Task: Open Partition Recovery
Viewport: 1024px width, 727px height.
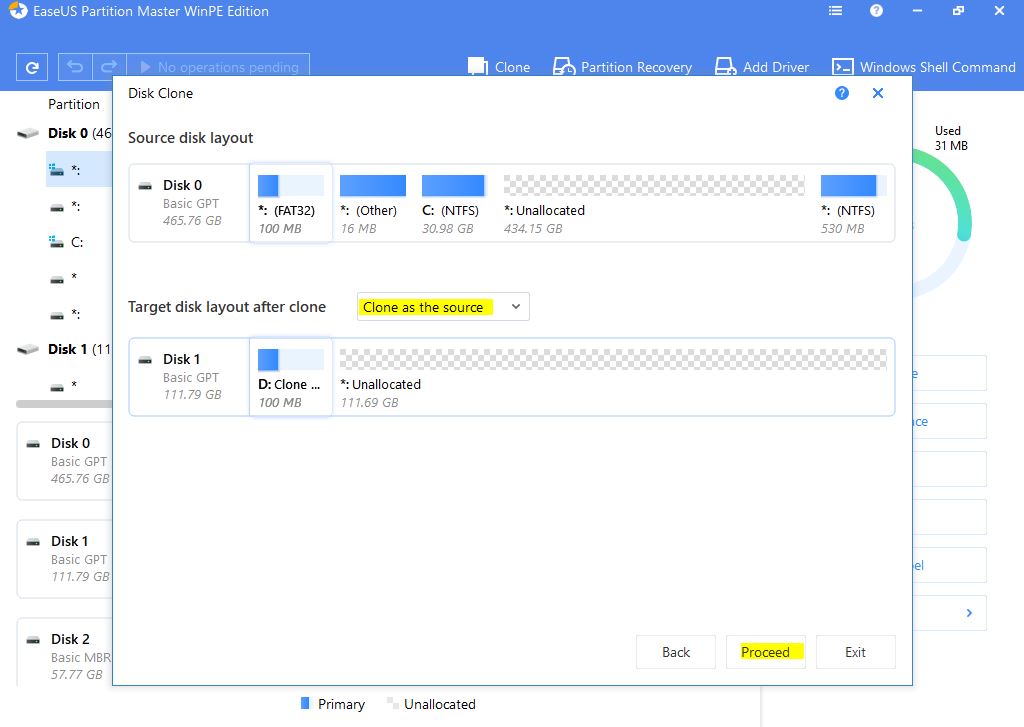Action: coord(622,67)
